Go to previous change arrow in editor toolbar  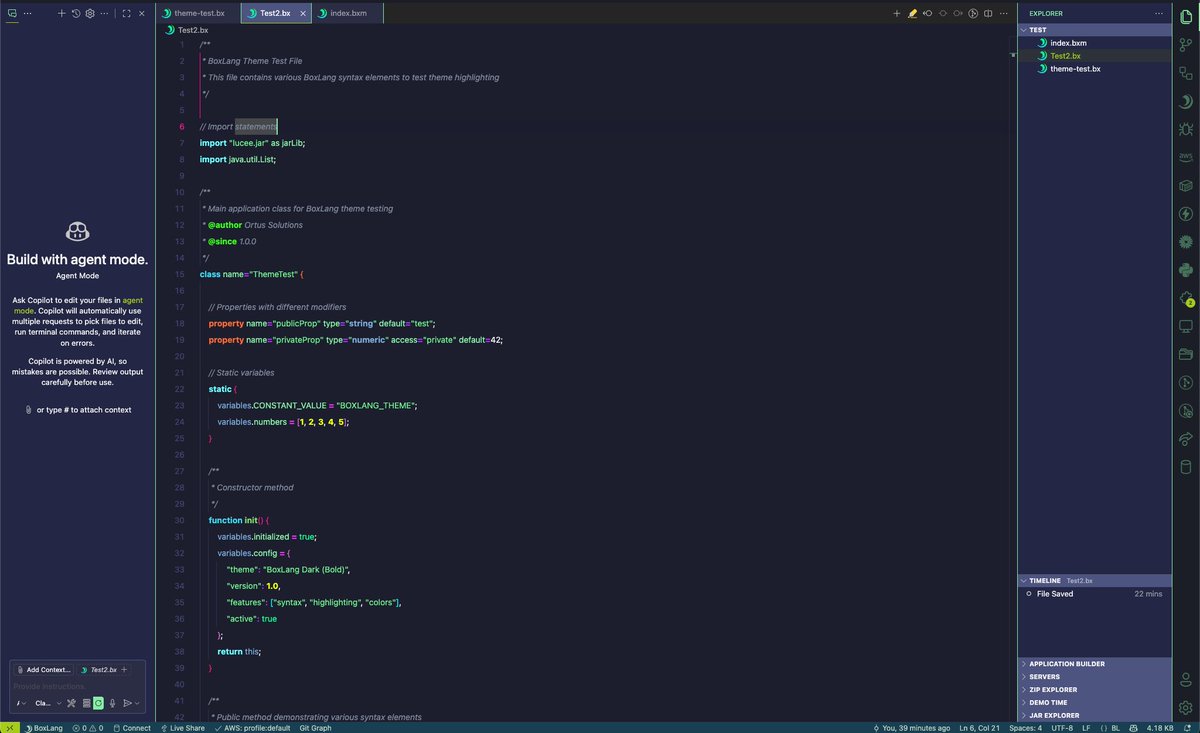pyautogui.click(x=928, y=14)
